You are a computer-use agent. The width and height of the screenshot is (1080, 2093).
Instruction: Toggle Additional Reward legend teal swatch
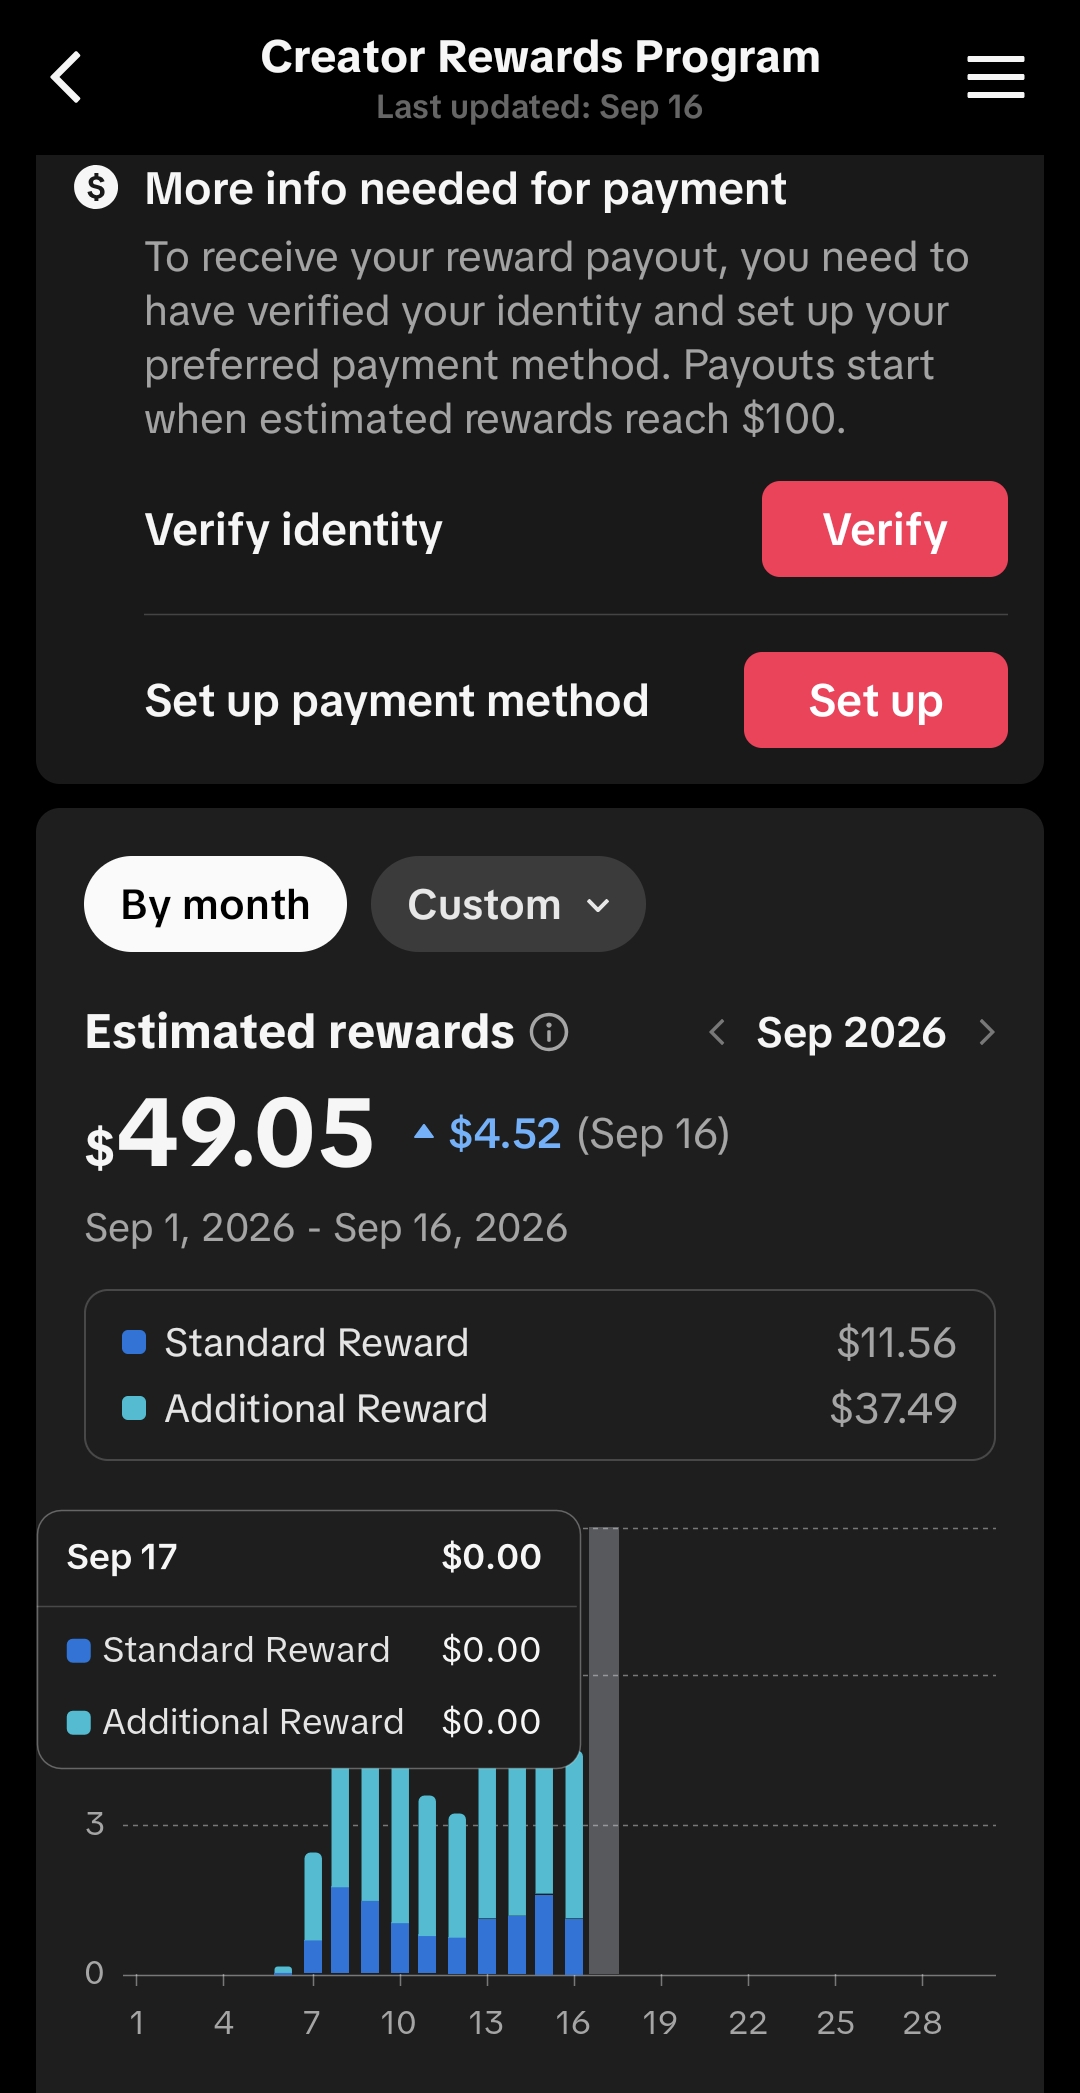click(134, 1408)
